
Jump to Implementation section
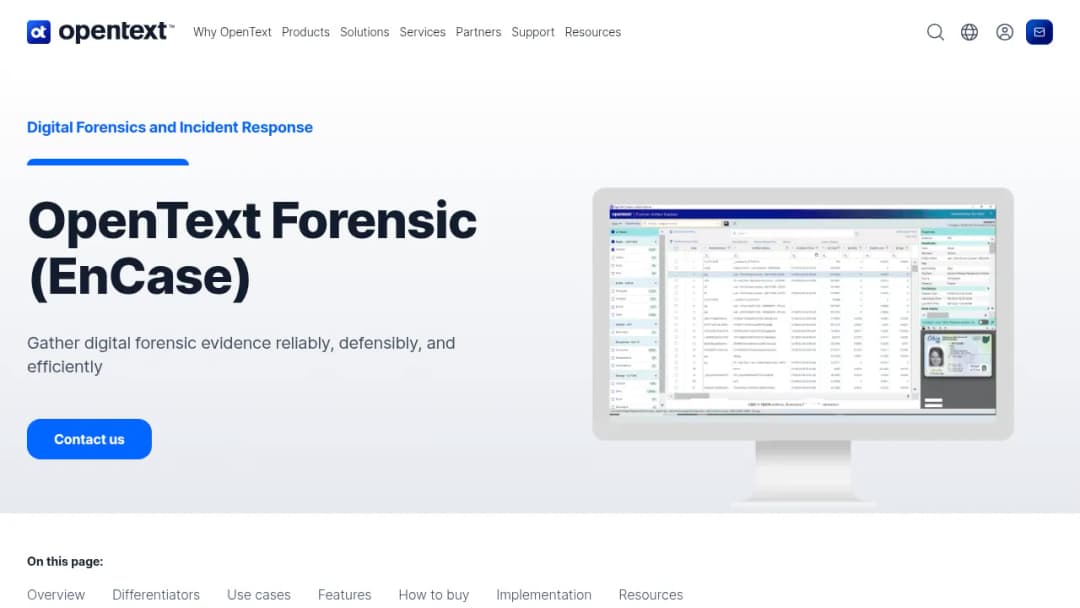point(543,594)
